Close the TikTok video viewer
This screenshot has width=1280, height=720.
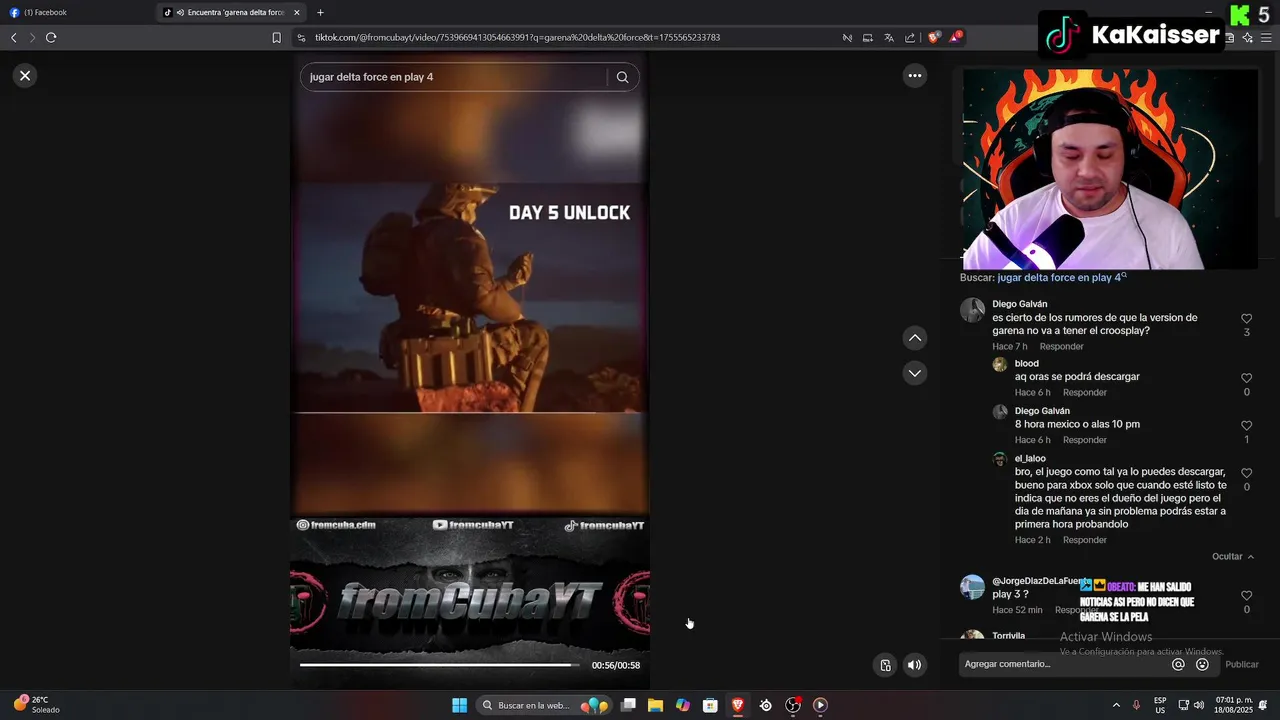25,75
